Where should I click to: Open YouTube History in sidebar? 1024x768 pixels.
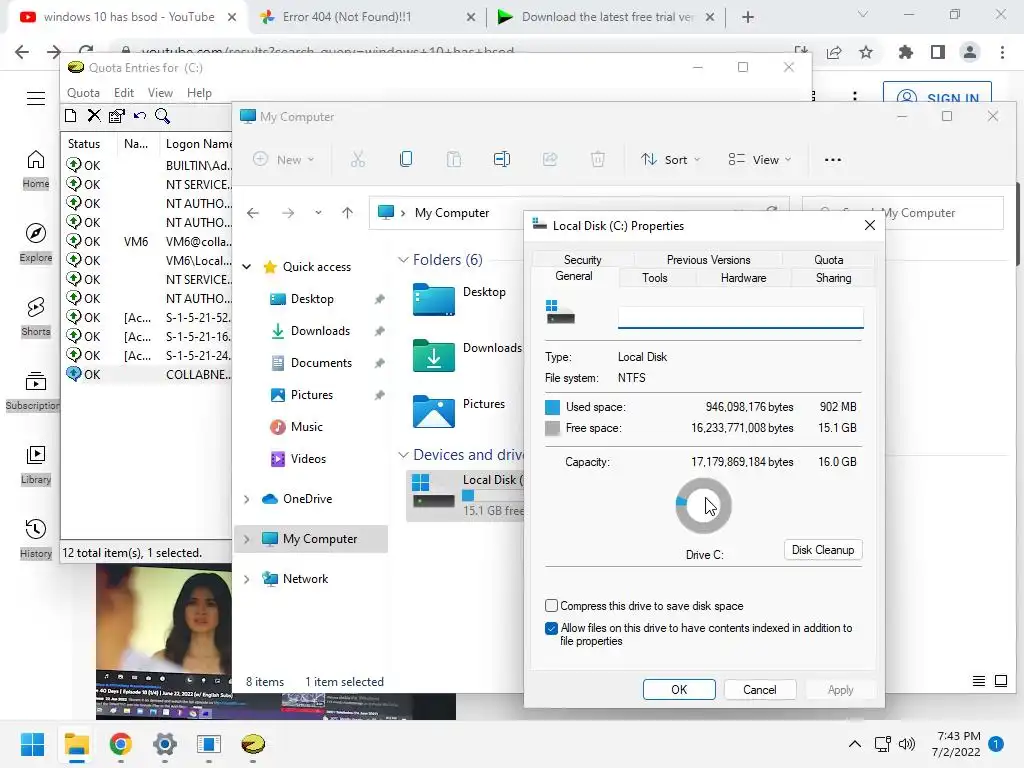pyautogui.click(x=36, y=539)
